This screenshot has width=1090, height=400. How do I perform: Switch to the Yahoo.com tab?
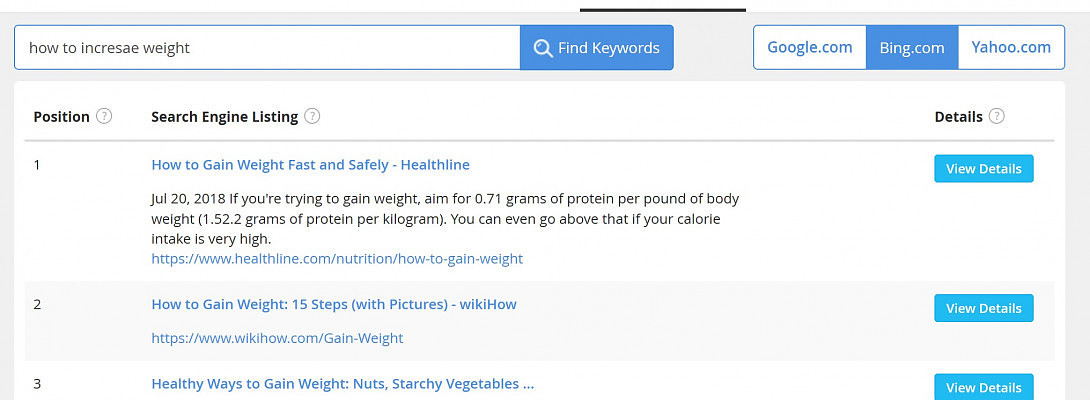coord(1011,47)
